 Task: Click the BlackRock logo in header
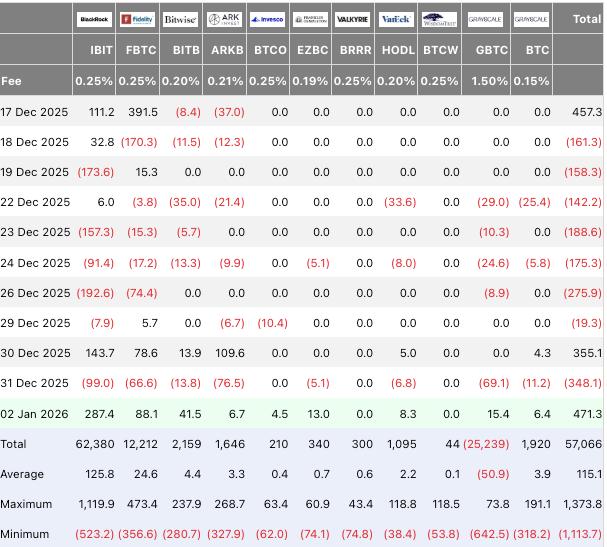[x=95, y=19]
